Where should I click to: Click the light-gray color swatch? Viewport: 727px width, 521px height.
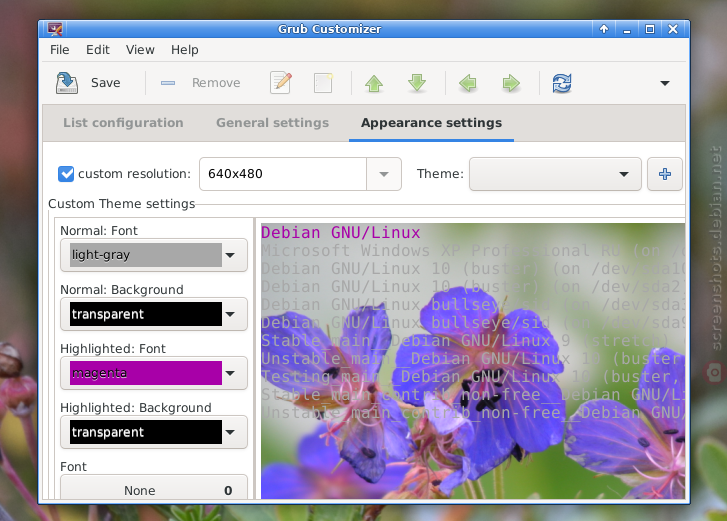point(146,255)
